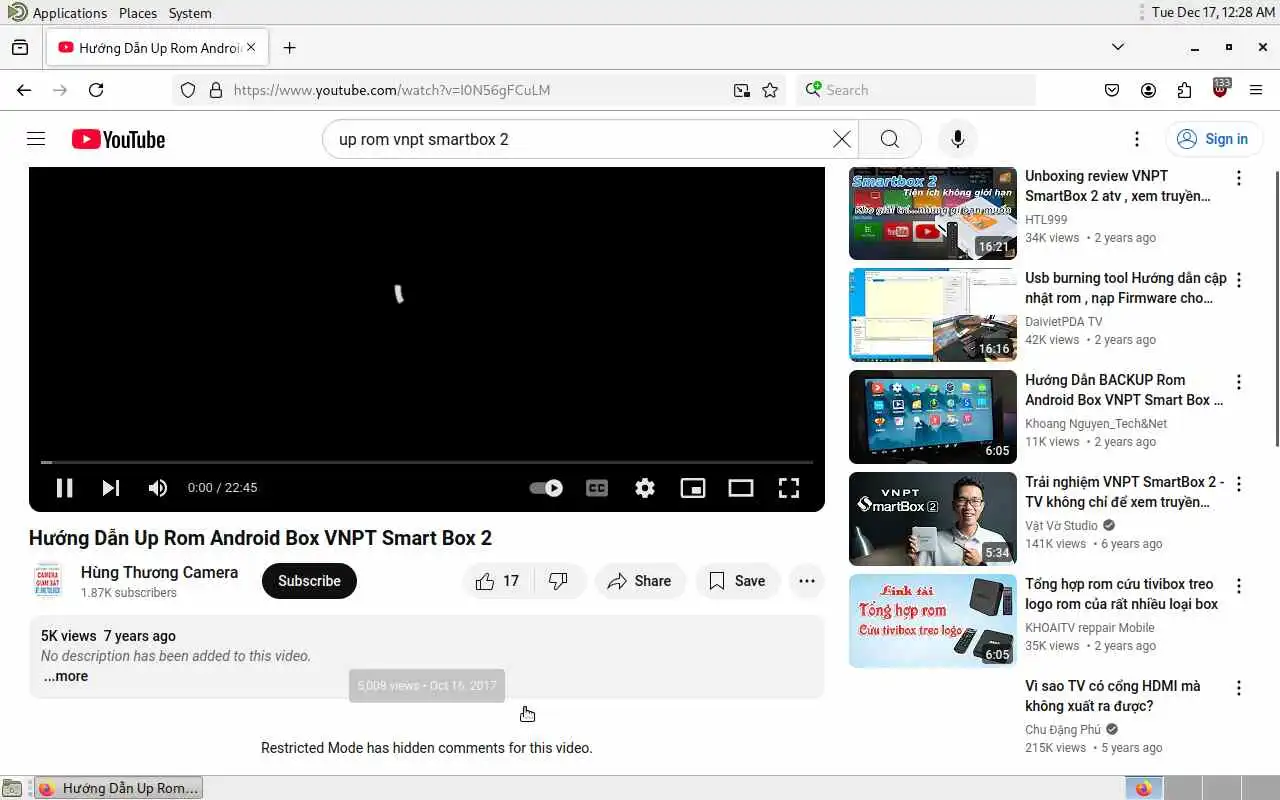Open Pocket save icon in toolbar

click(1112, 90)
